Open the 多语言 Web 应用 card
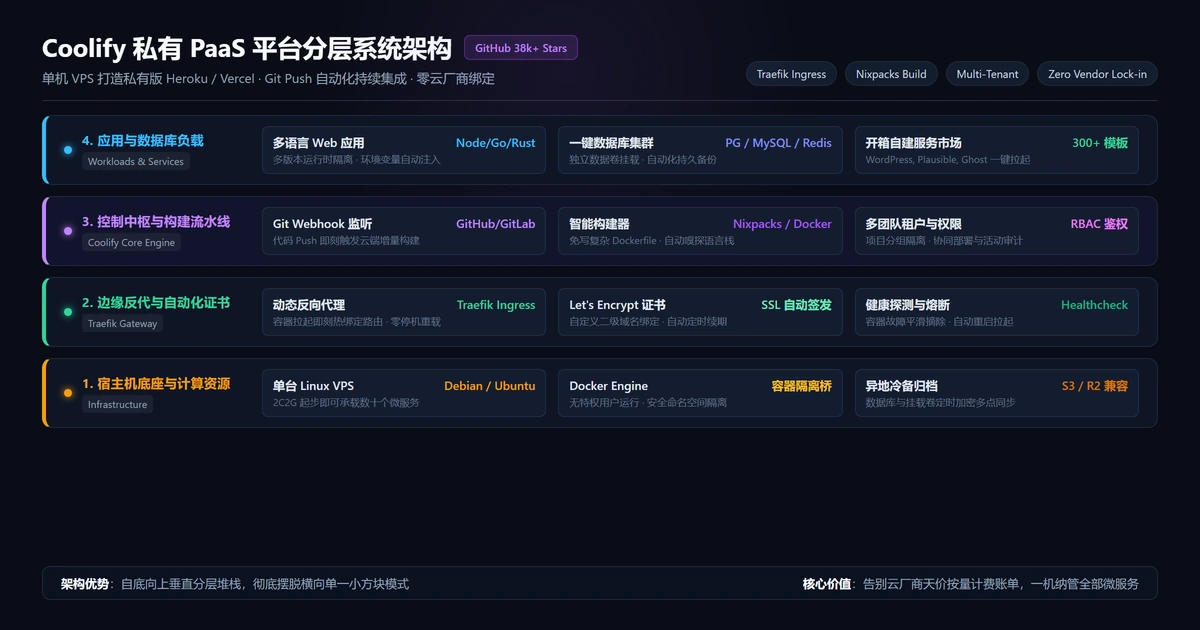1200x630 pixels. pos(404,150)
